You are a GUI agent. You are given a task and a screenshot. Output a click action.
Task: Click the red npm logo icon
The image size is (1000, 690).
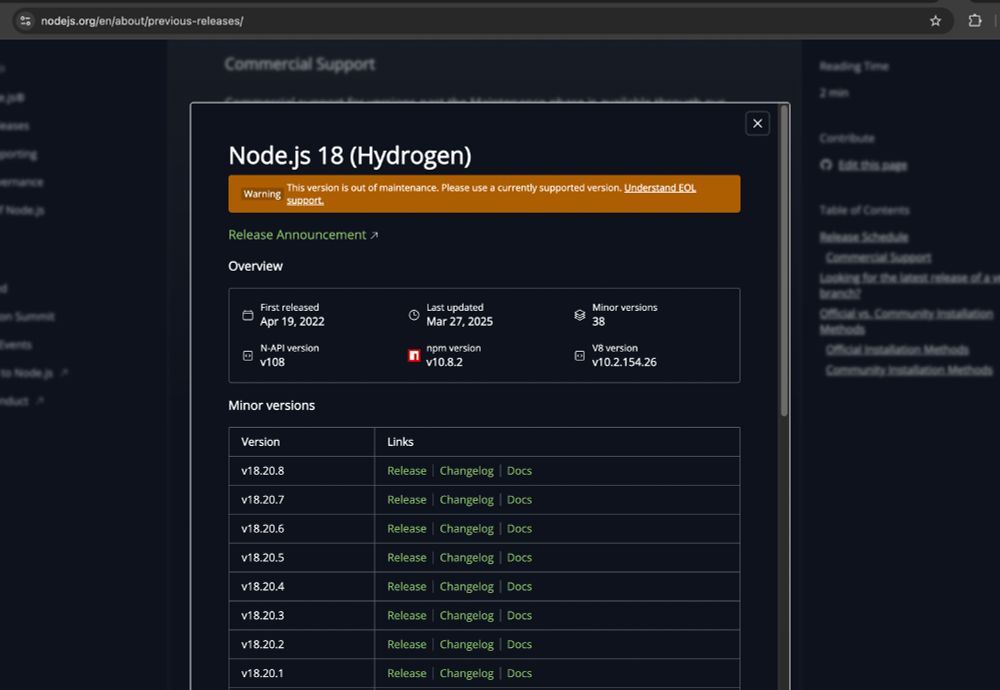pyautogui.click(x=414, y=356)
